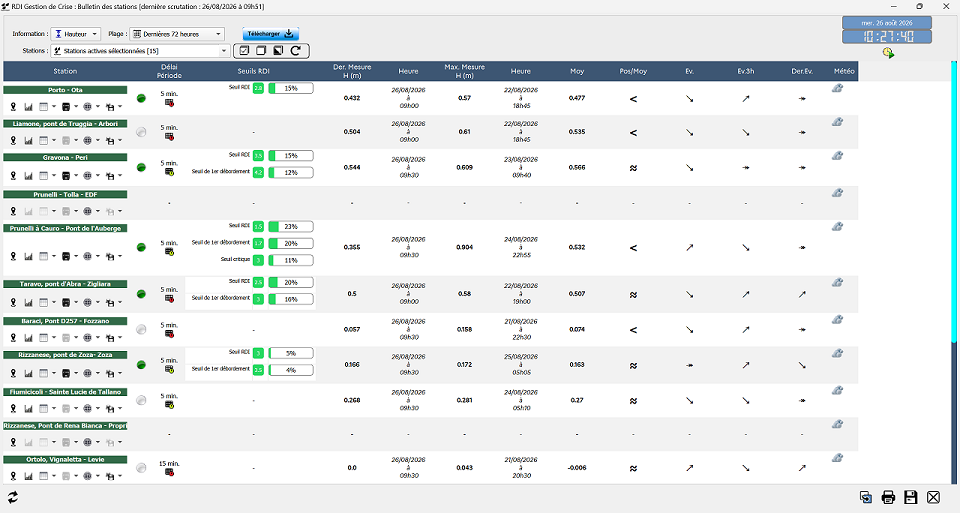Click the delay table icon for Taravo - Zigliara

170,299
